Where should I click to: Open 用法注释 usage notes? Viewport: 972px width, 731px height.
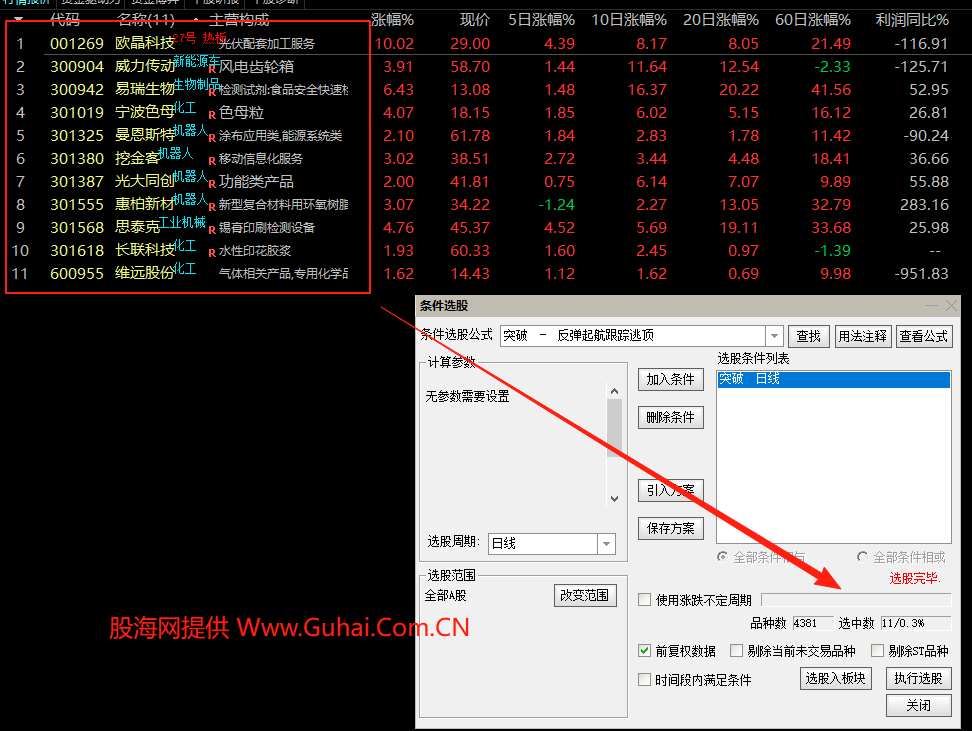(863, 336)
